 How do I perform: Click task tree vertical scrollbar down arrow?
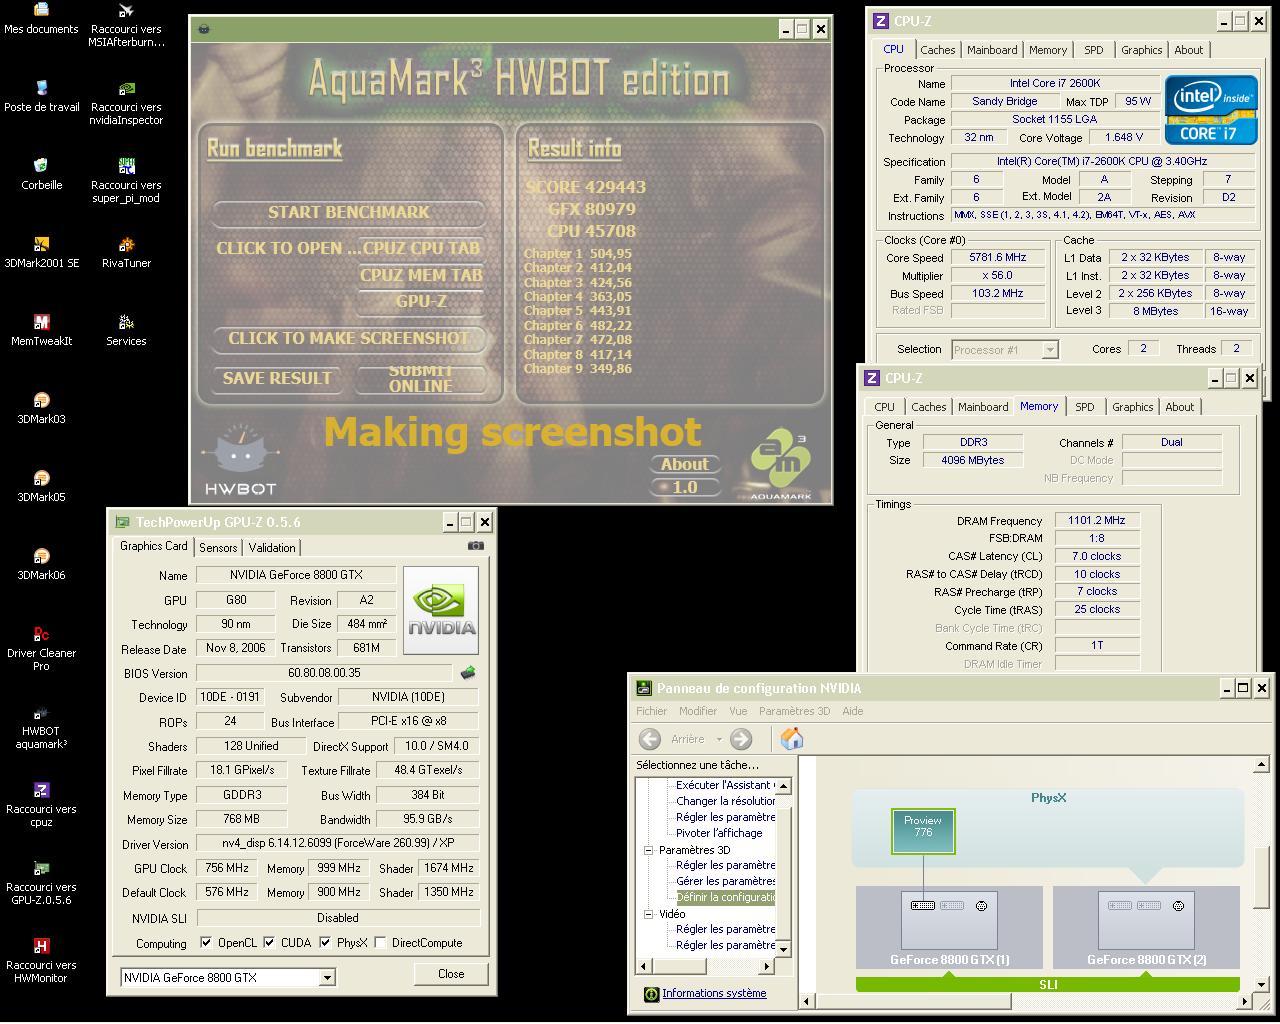point(783,948)
